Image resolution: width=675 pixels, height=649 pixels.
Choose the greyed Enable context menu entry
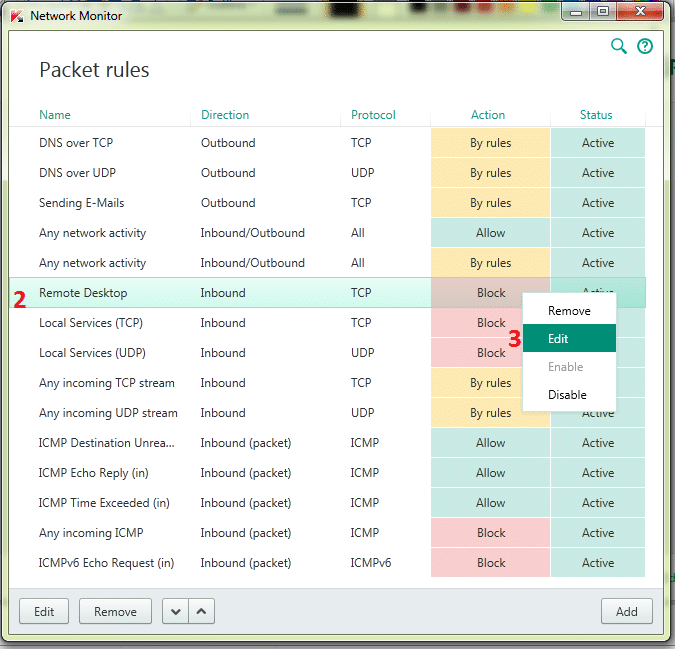569,367
